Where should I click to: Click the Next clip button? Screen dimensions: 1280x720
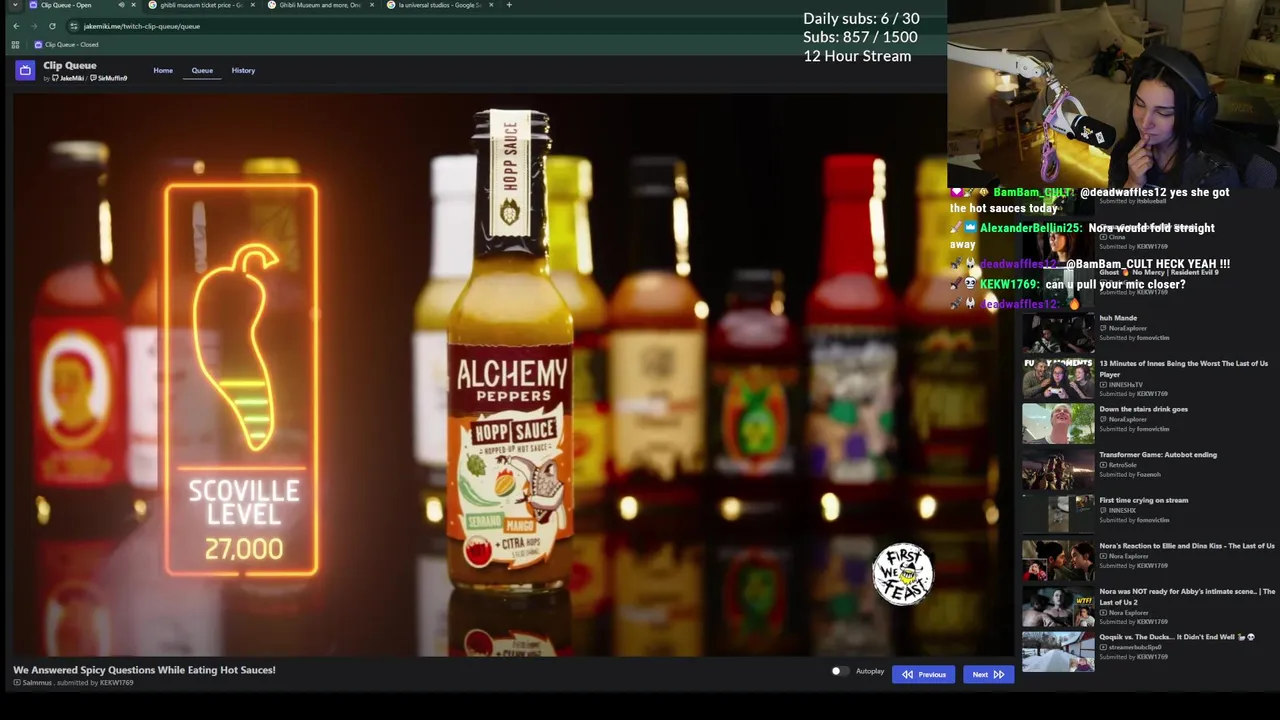[988, 674]
